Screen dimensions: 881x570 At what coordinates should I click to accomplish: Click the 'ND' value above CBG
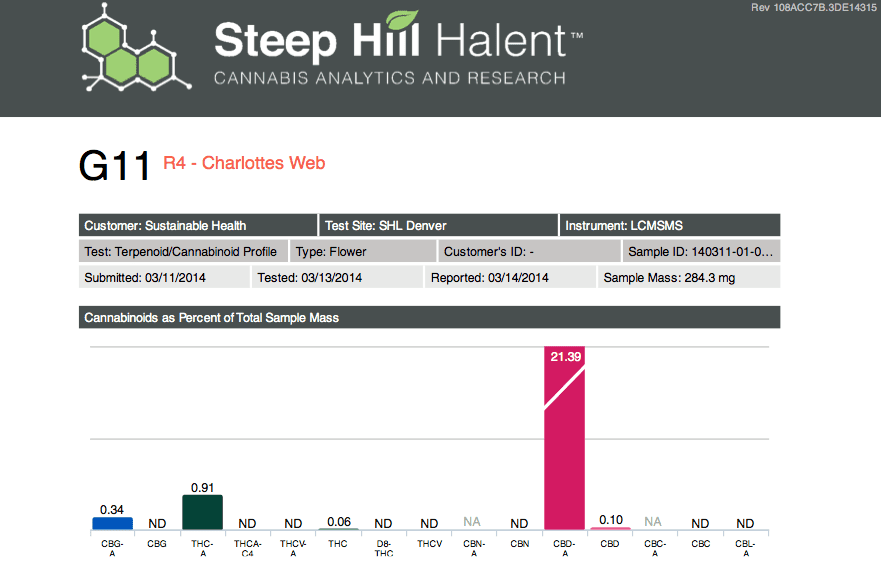pos(157,523)
